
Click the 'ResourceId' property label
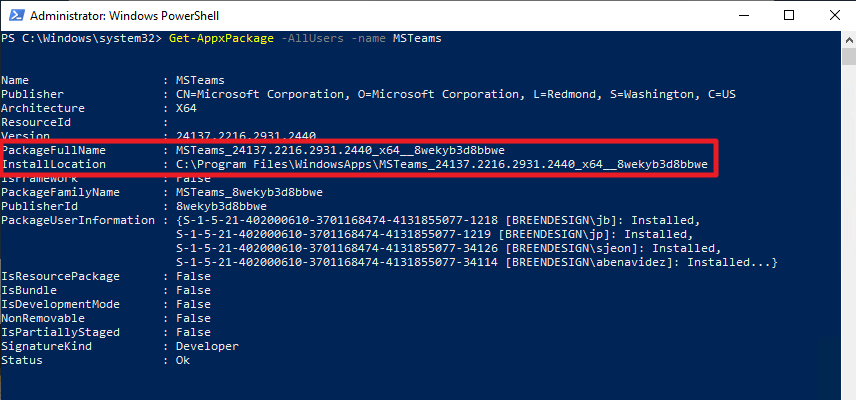coord(36,122)
